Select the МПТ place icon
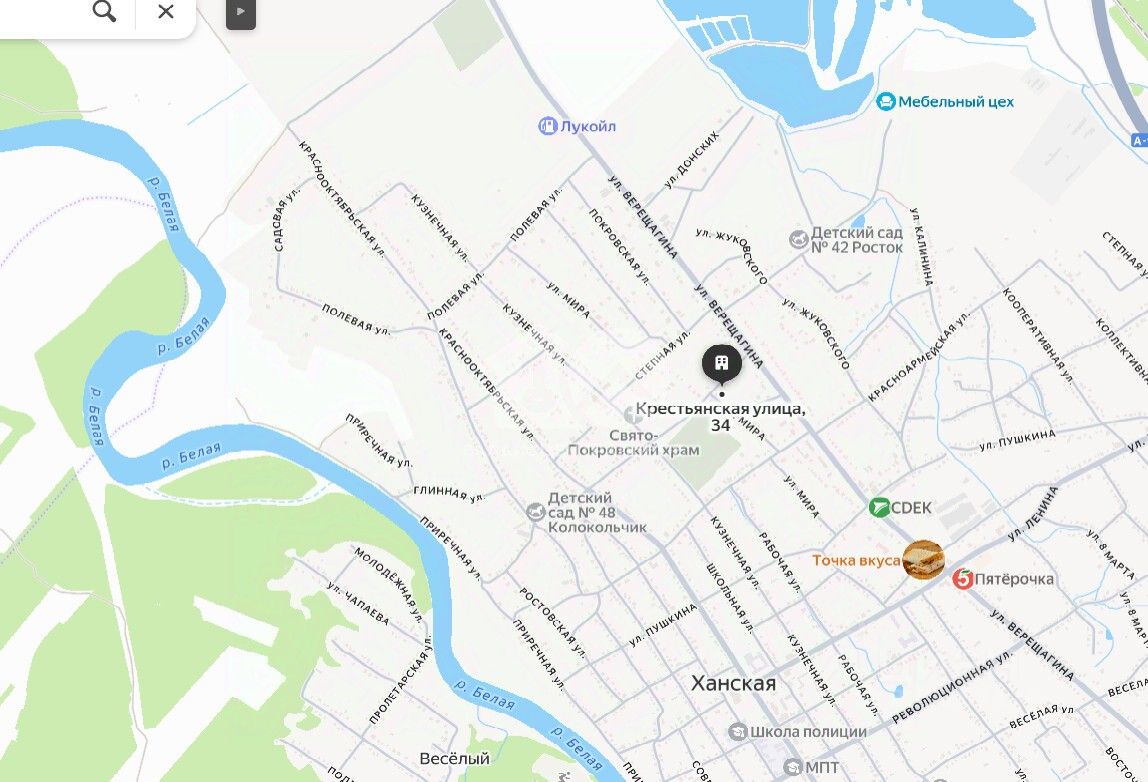 [x=793, y=767]
